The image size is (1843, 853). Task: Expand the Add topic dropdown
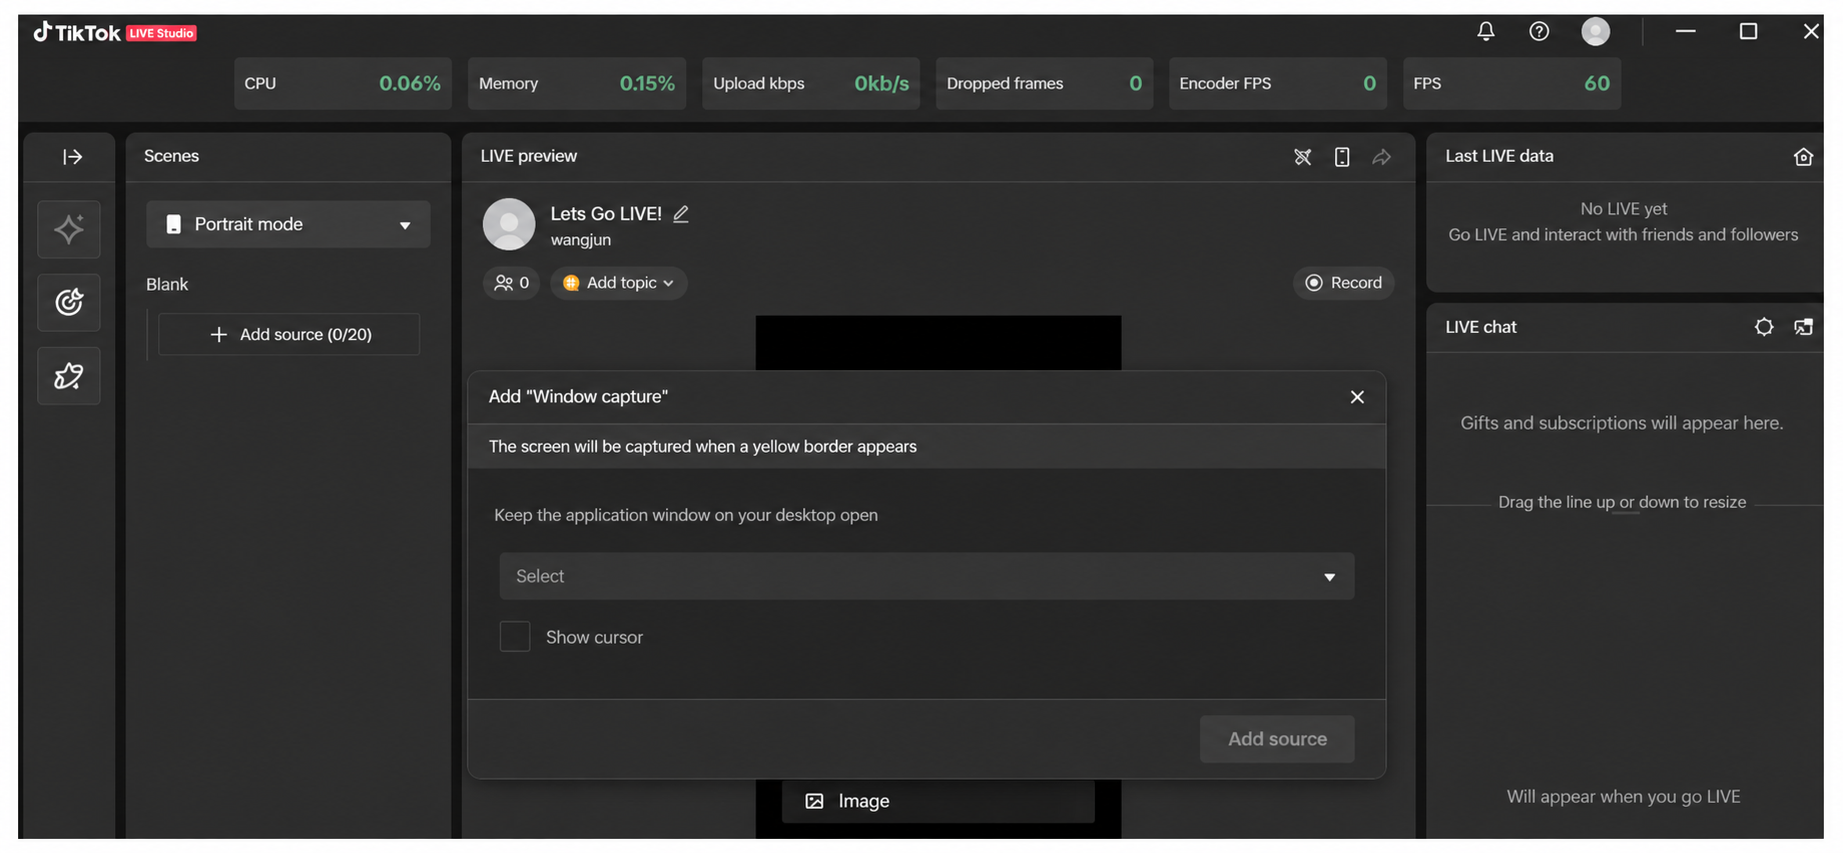[619, 283]
